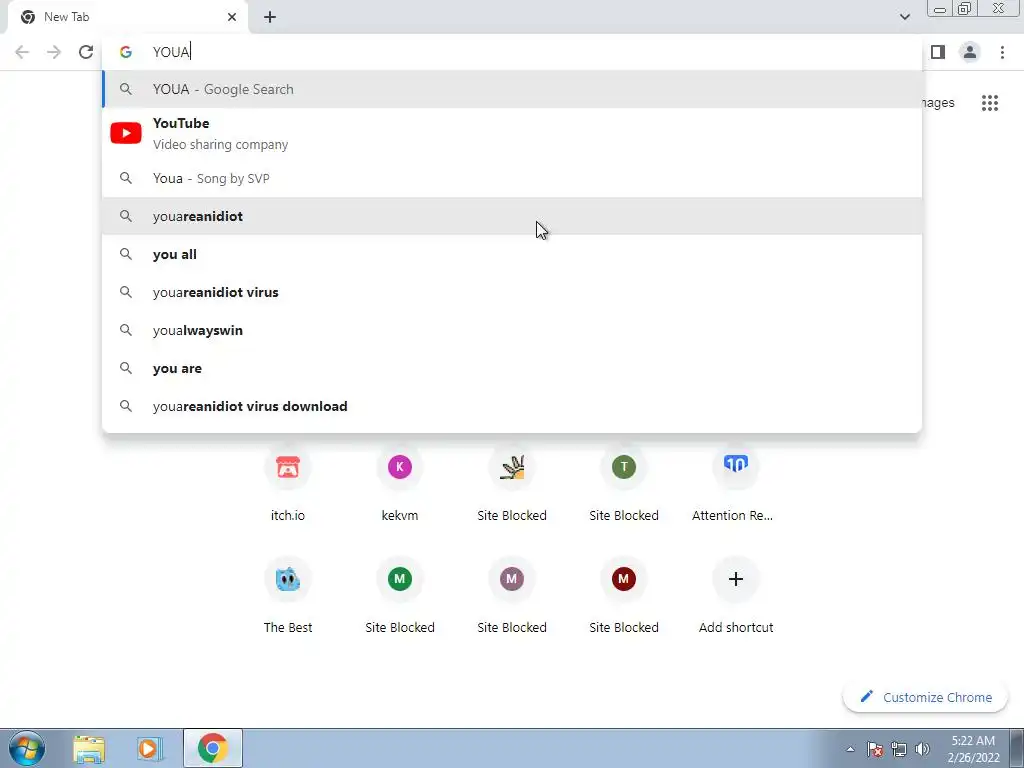Choose the exact suggestion youareanidiot virus

tap(512, 292)
